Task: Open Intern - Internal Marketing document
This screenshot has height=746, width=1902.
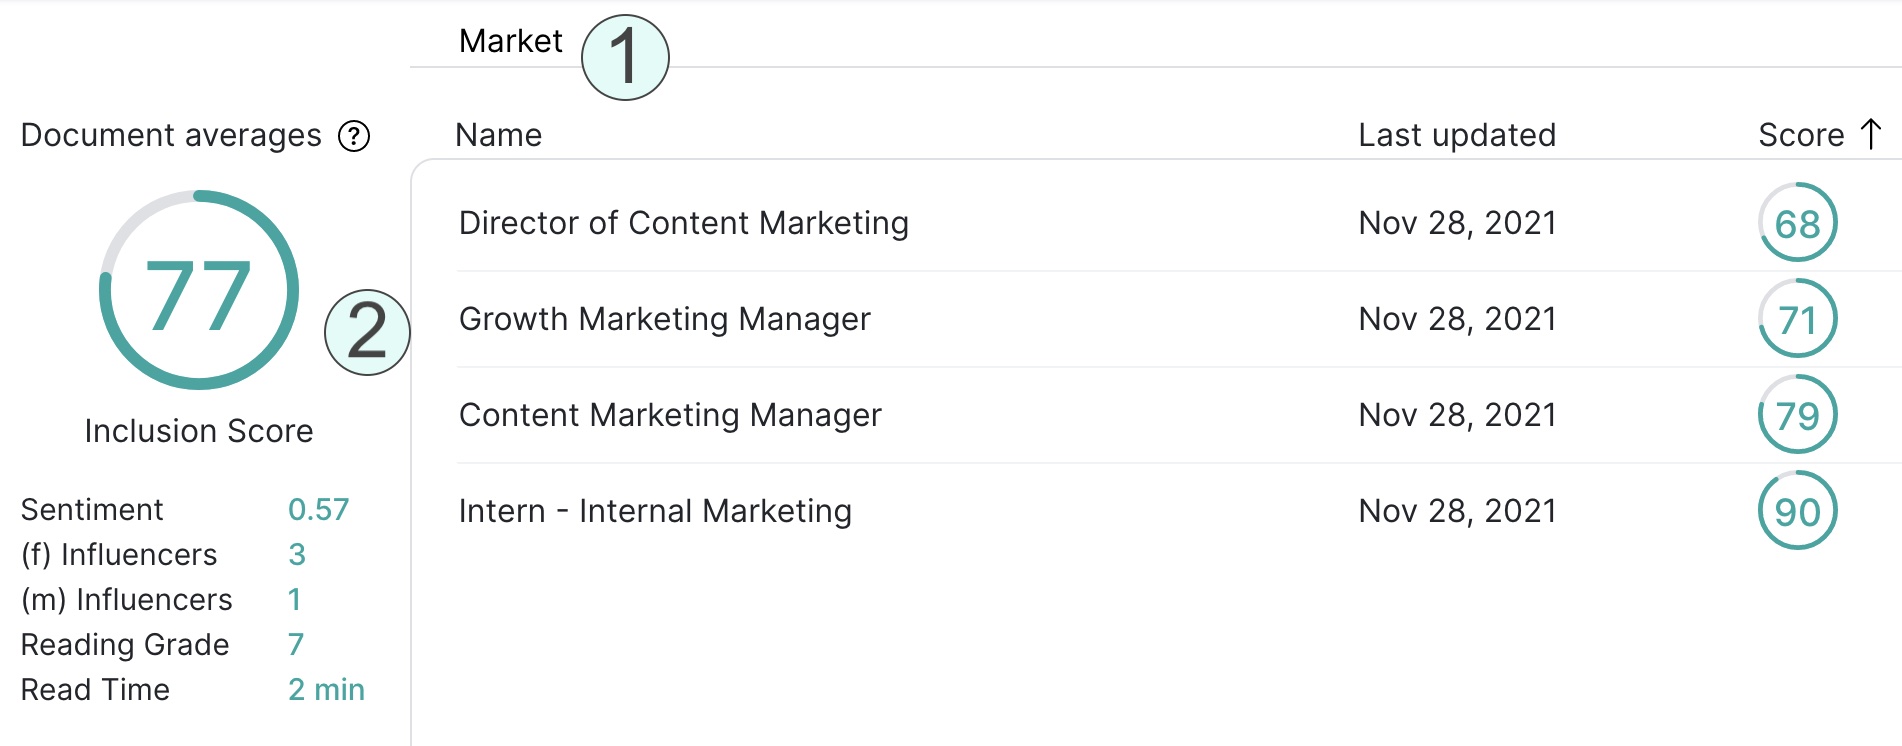Action: click(655, 511)
